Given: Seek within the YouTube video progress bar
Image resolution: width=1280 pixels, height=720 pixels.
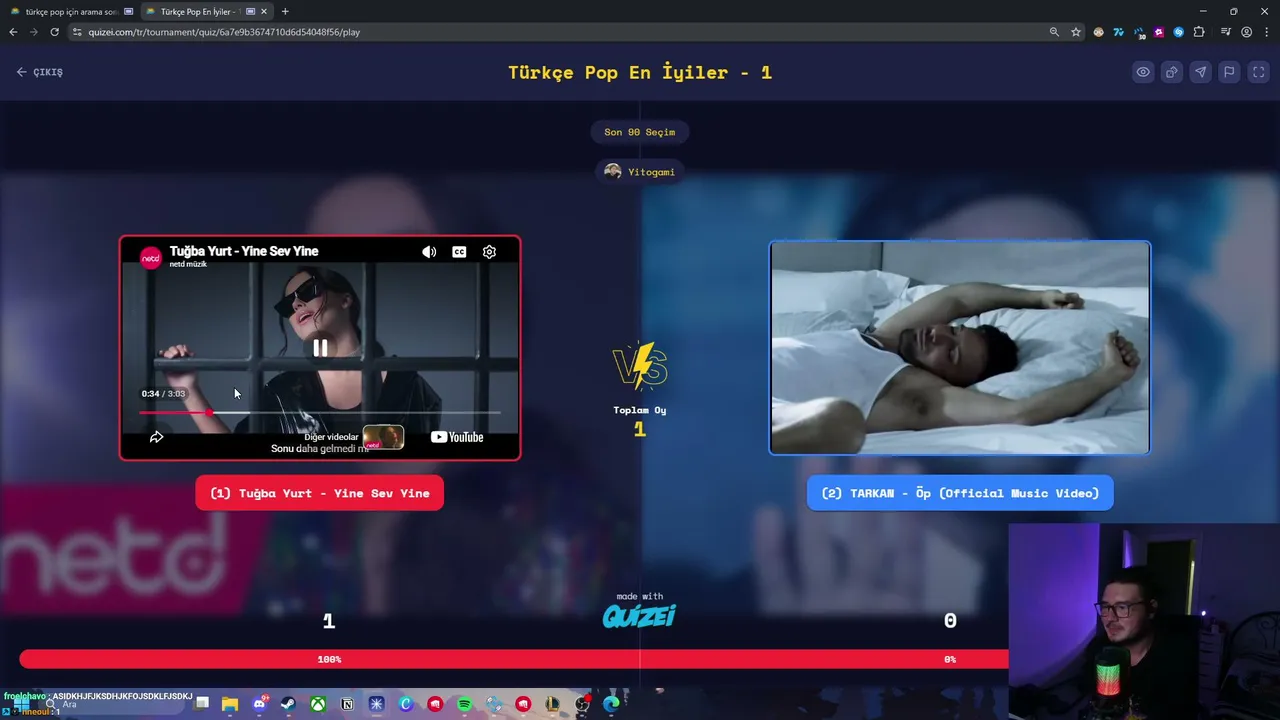Looking at the screenshot, I should coord(320,412).
